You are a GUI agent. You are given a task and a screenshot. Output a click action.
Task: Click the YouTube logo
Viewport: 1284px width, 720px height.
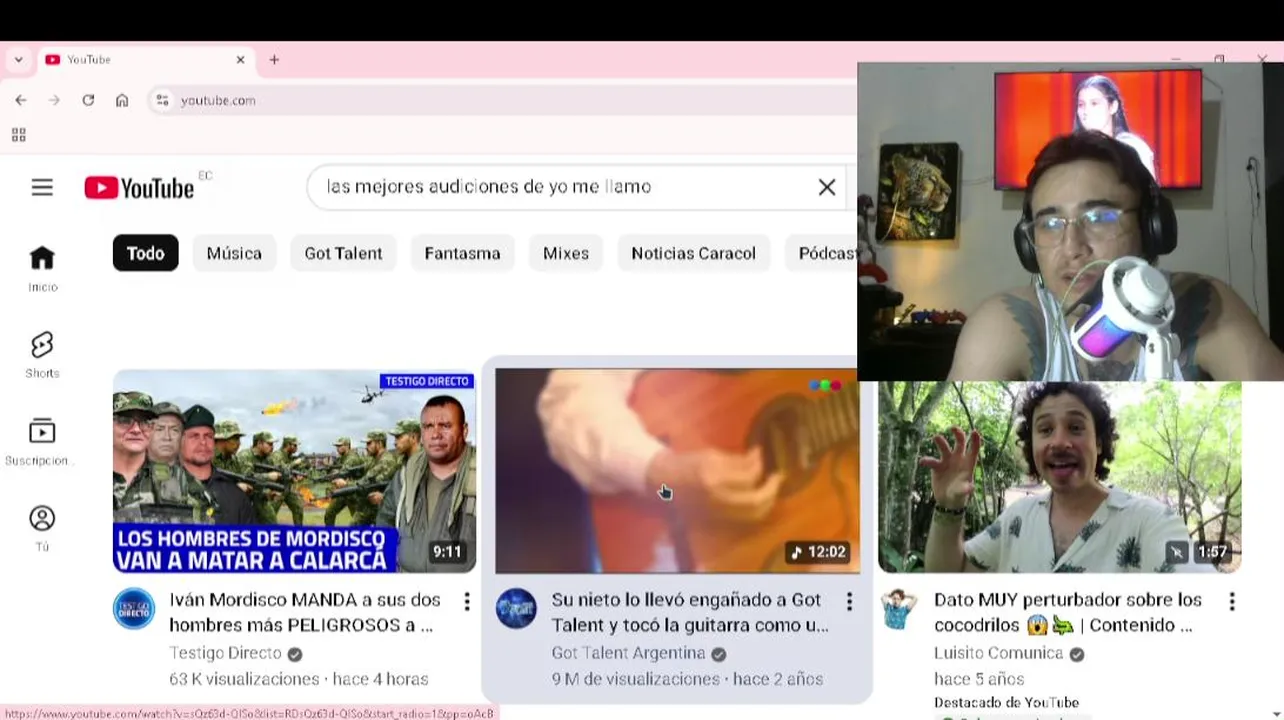139,188
